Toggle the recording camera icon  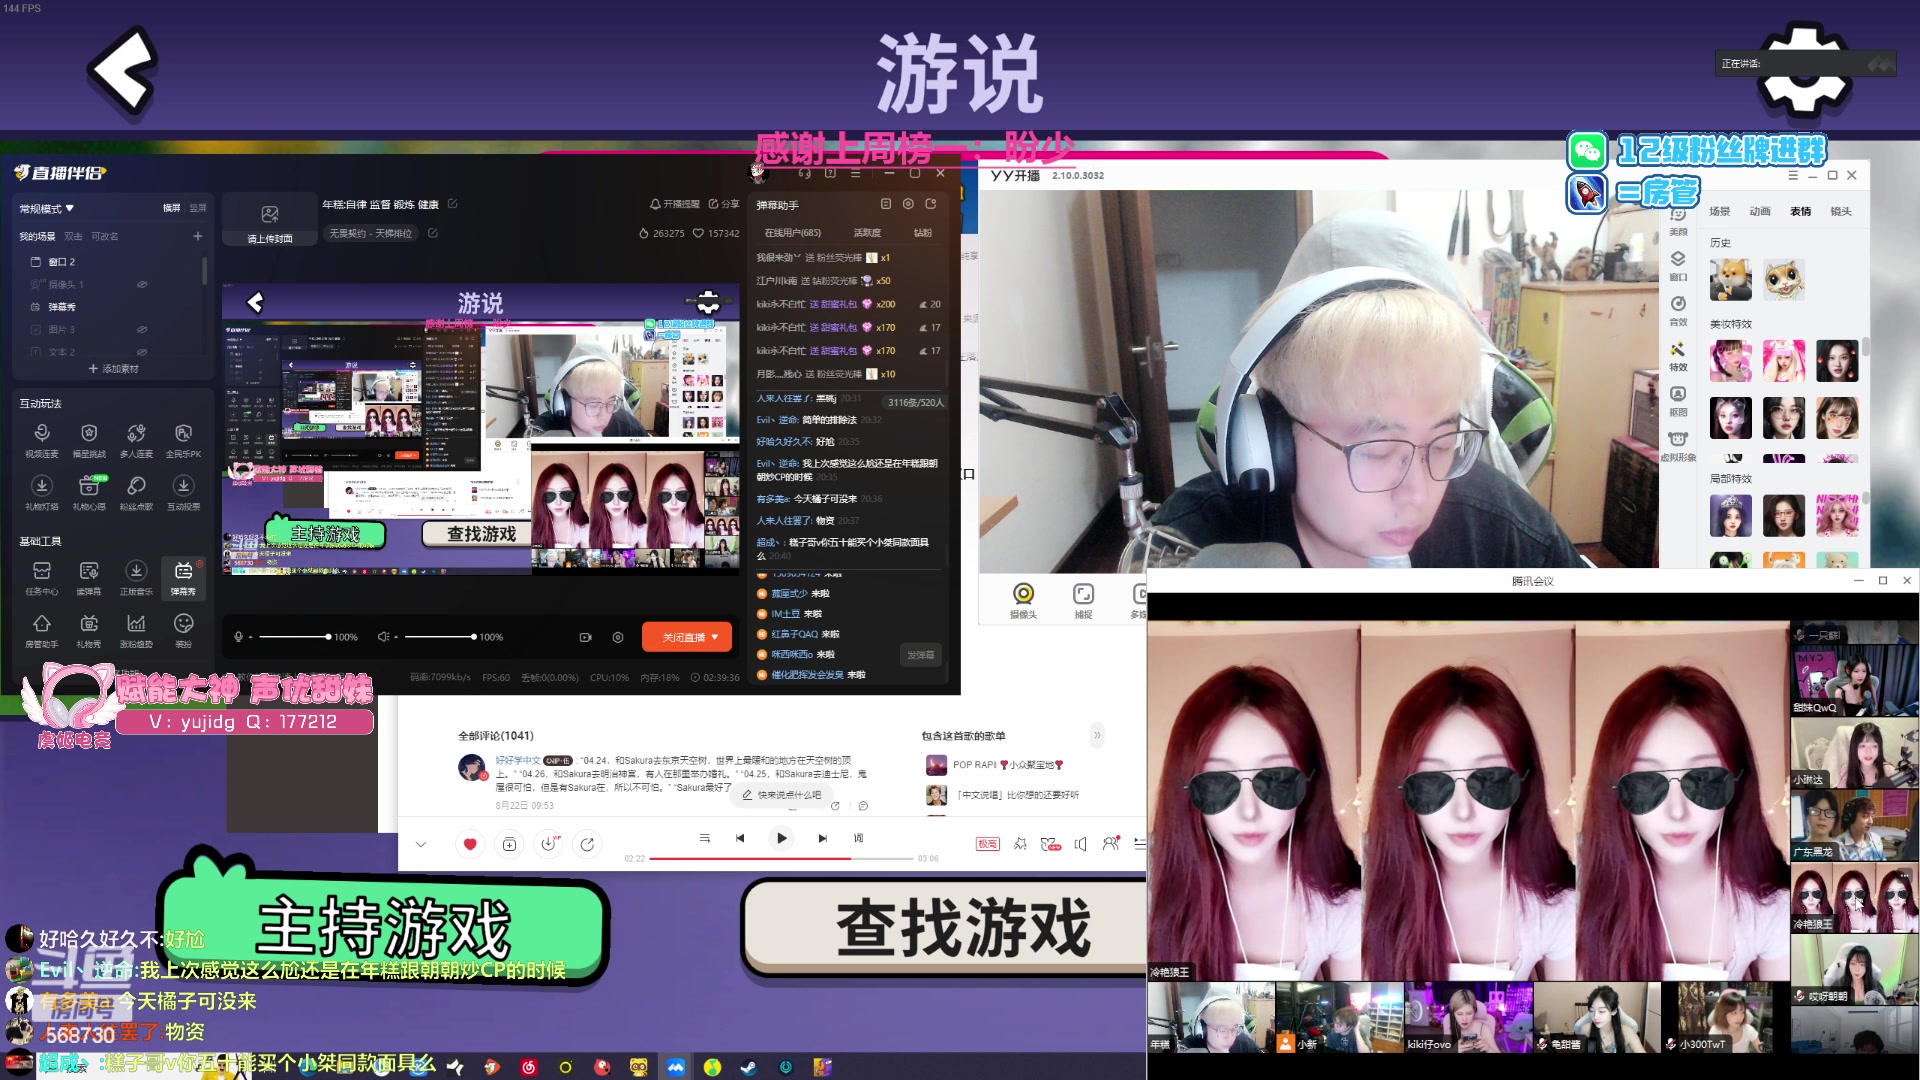click(x=586, y=637)
